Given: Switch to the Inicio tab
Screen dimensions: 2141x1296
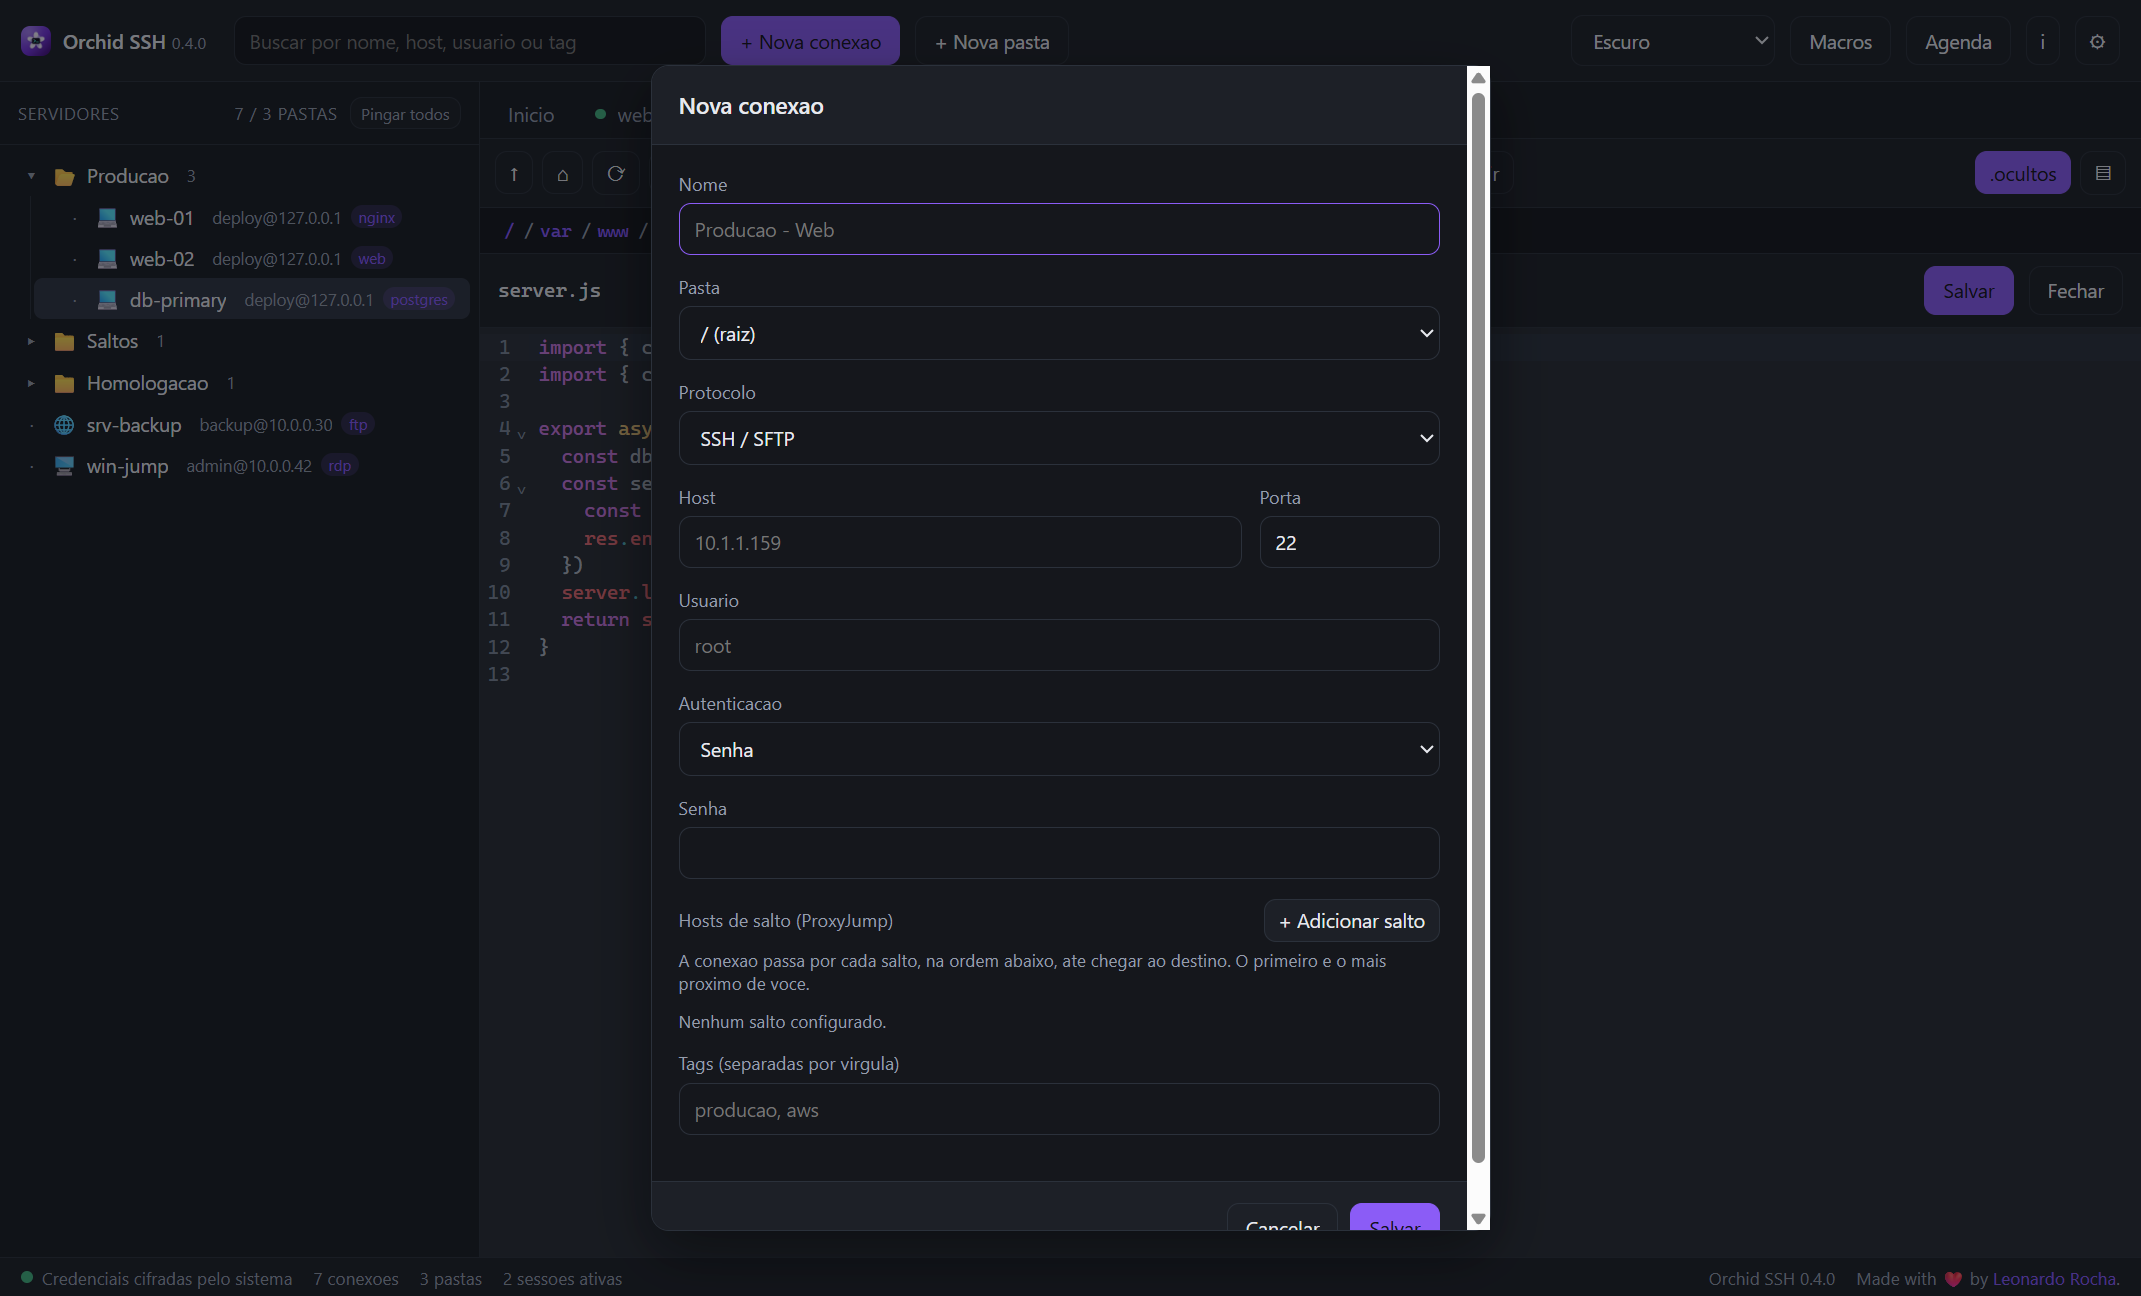Looking at the screenshot, I should click(531, 115).
